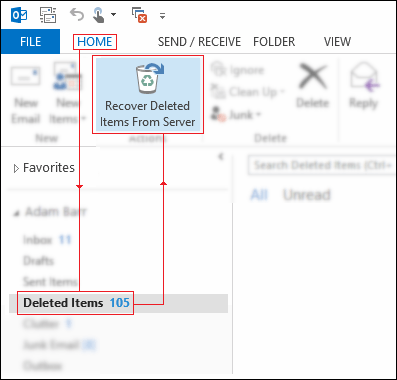Viewport: 397px width, 380px height.
Task: Open Customize Quick Access Toolbar dropdown
Action: click(162, 16)
